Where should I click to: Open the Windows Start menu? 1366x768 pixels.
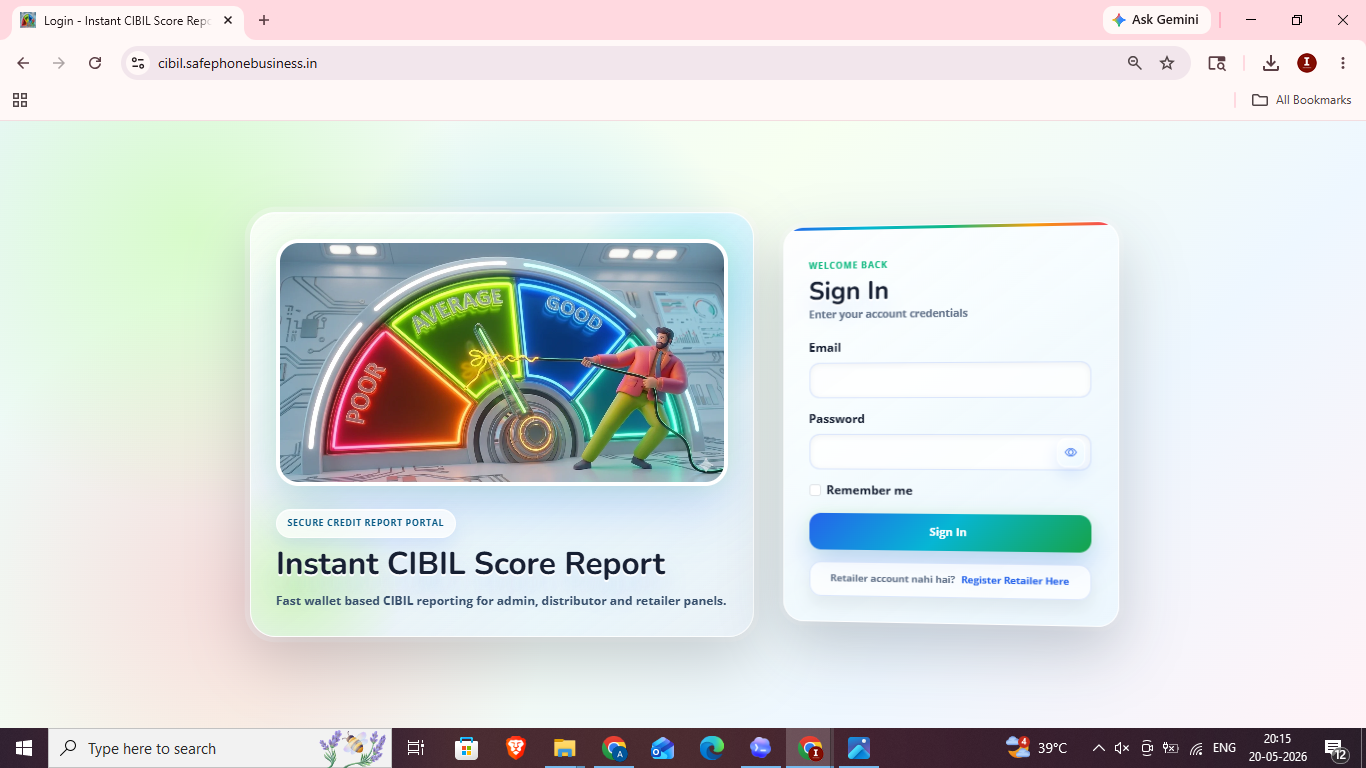[24, 748]
